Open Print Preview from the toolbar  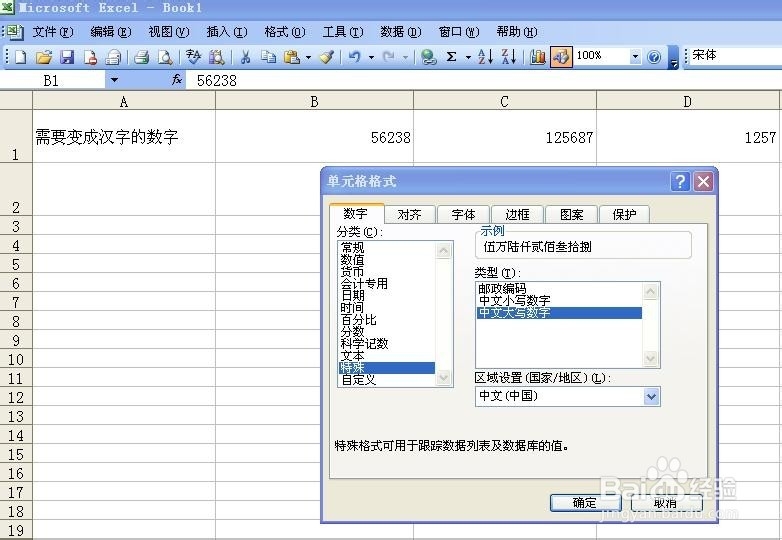(165, 57)
